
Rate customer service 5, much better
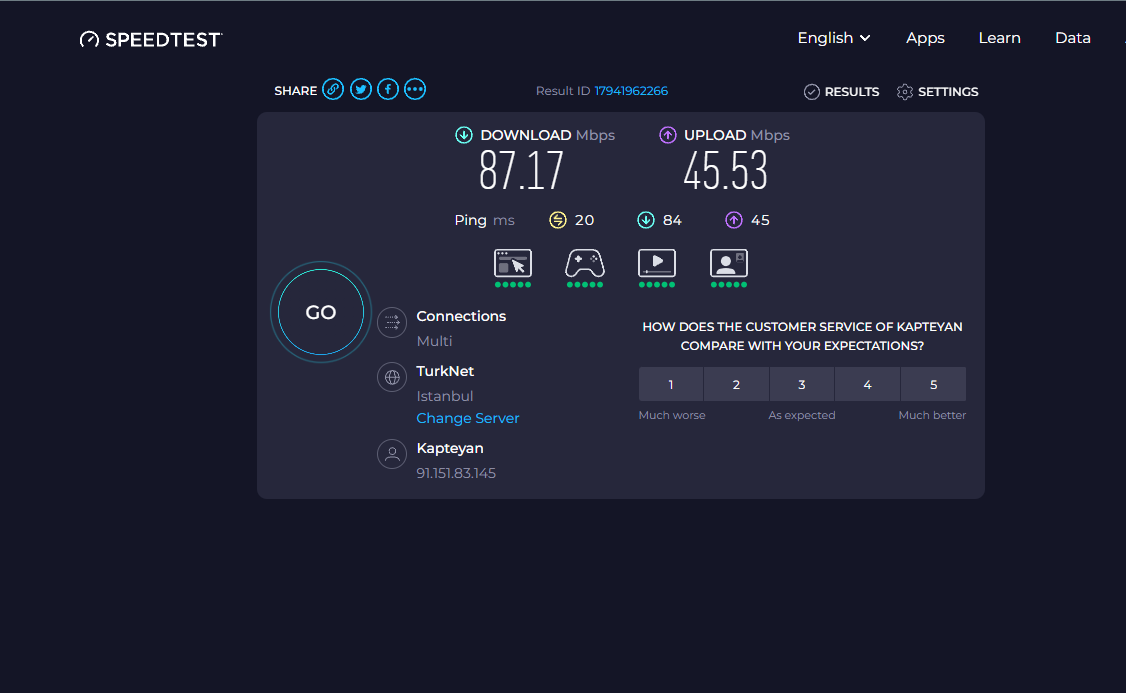click(x=934, y=384)
